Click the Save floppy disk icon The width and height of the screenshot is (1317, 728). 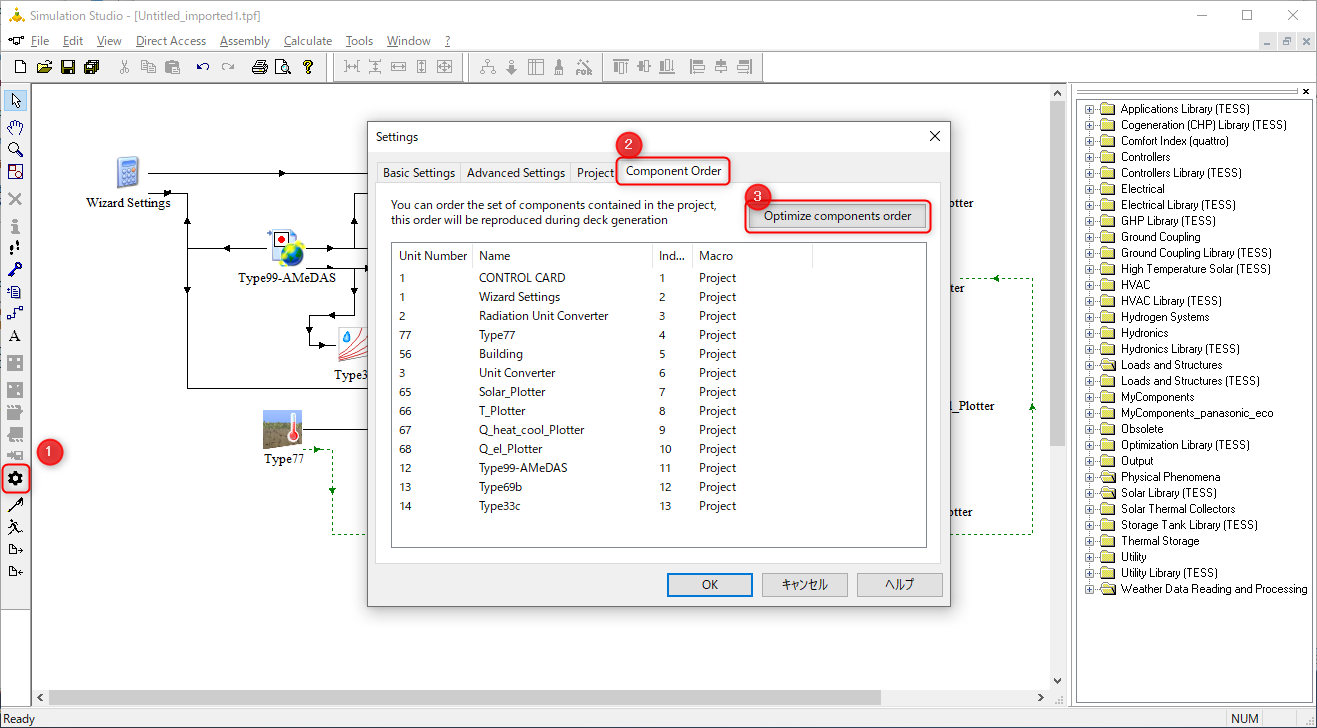point(68,67)
